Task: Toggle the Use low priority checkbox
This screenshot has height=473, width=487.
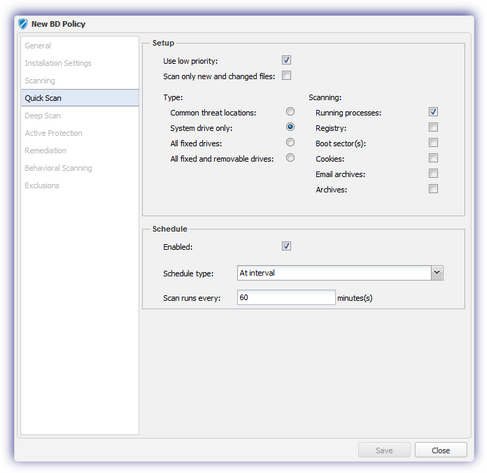Action: pos(286,60)
